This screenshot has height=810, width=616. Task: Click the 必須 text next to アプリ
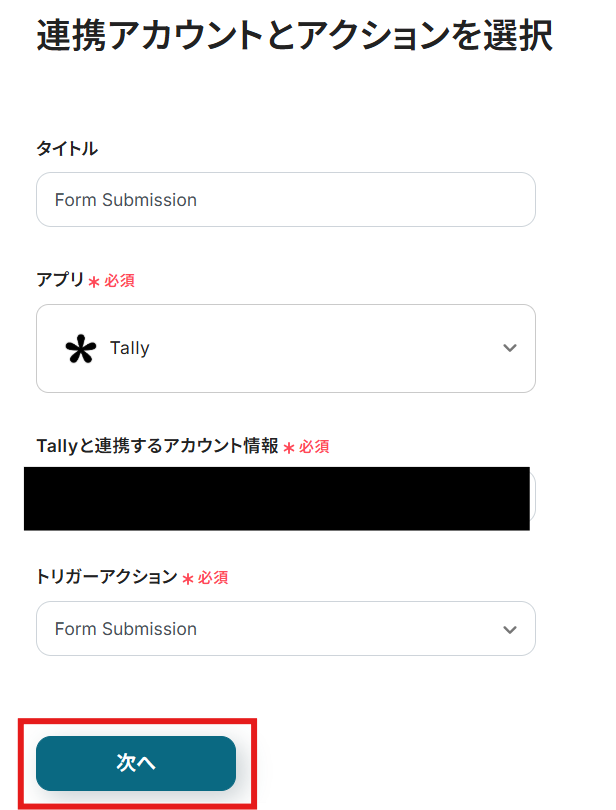[x=119, y=281]
